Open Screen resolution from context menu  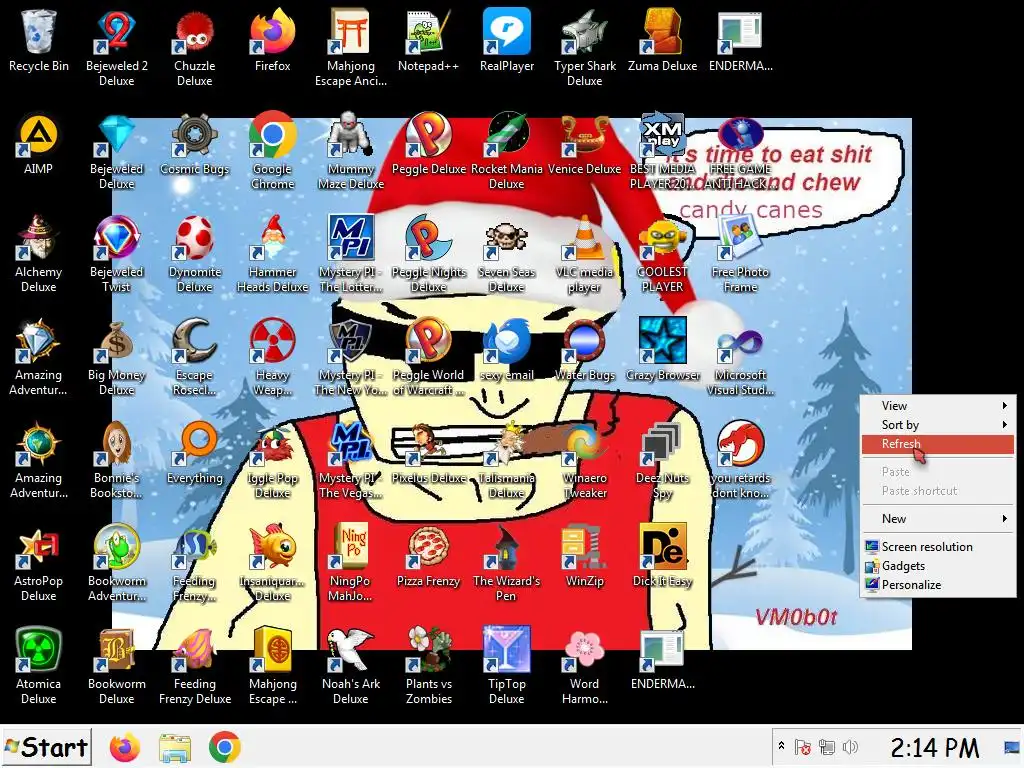938,547
